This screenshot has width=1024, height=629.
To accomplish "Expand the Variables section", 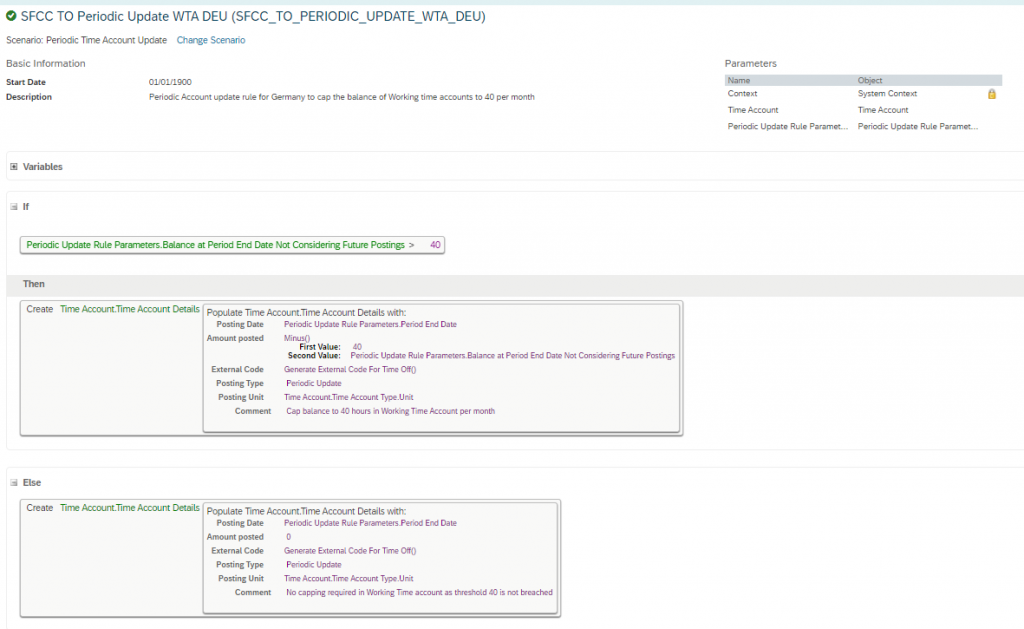I will click(14, 167).
